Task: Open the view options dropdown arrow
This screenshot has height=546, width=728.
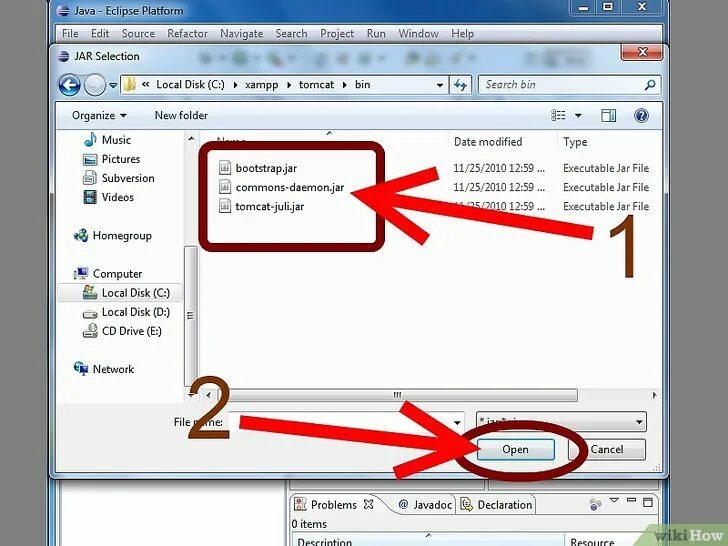Action: pos(578,115)
